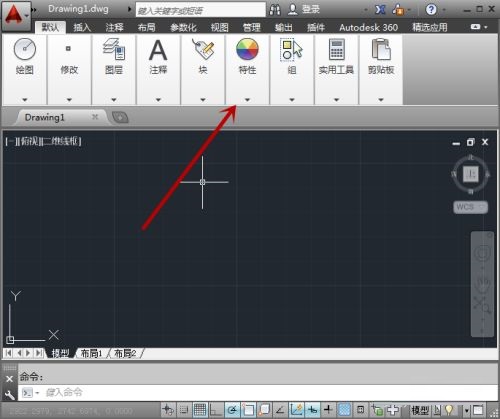Open the 图层 layers panel

(114, 56)
